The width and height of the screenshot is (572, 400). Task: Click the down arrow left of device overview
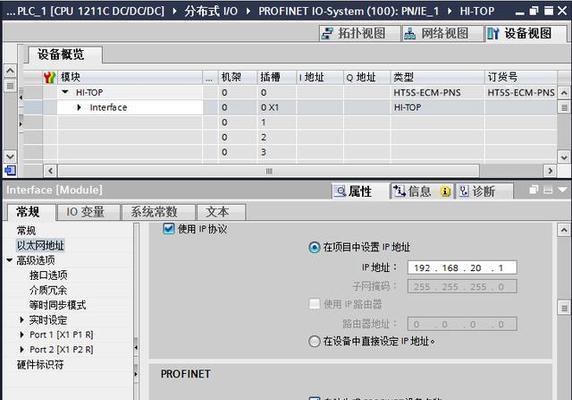(x=10, y=157)
